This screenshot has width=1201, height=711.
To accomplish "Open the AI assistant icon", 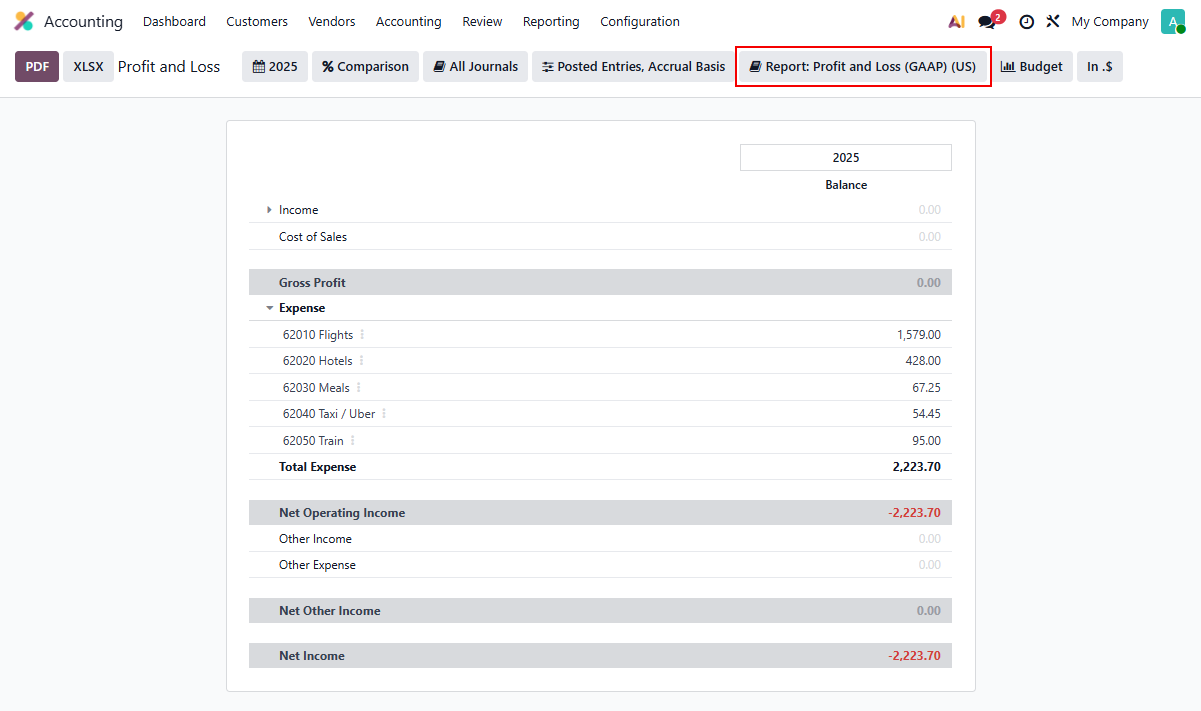I will [956, 22].
